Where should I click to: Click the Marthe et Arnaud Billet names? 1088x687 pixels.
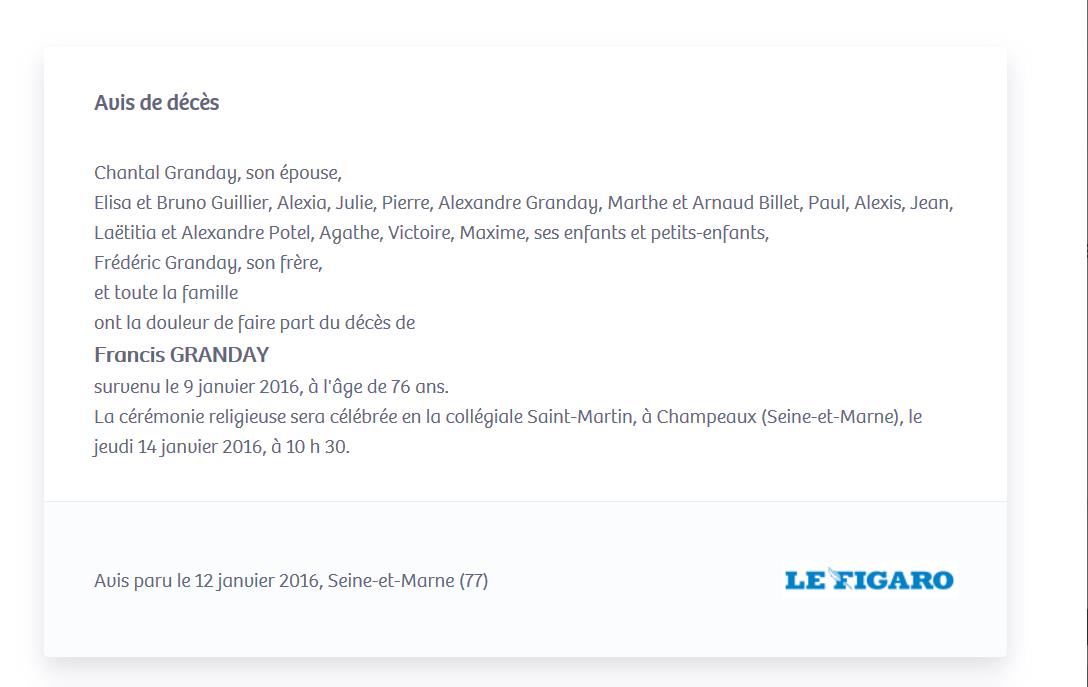click(704, 203)
